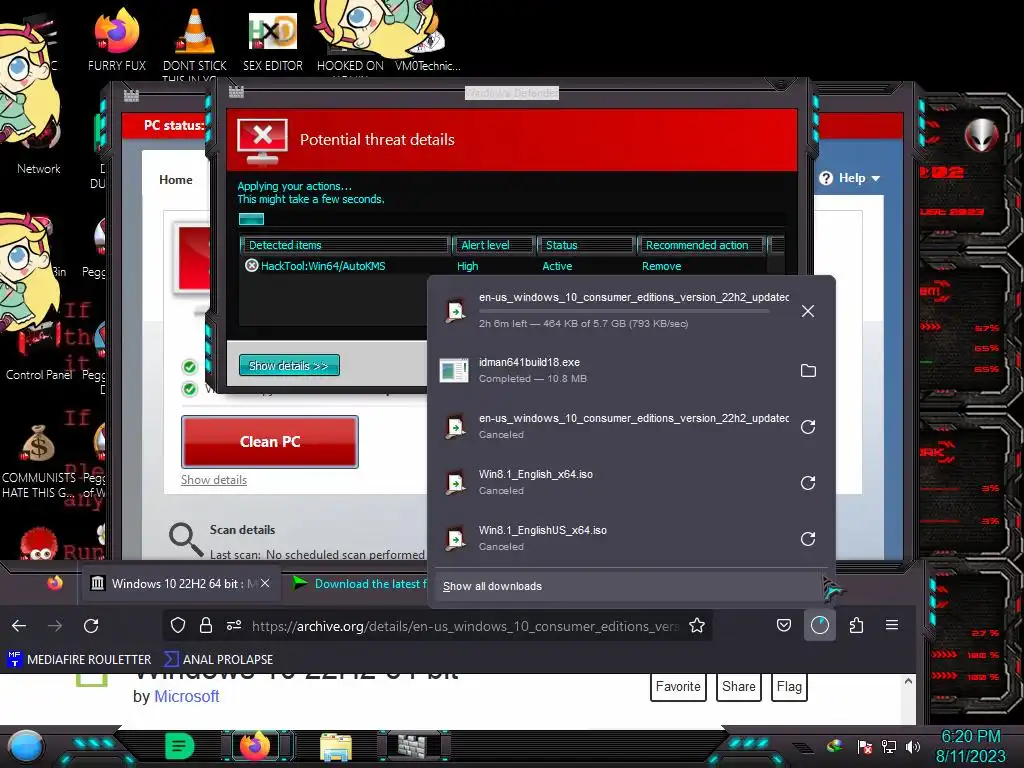
Task: Click the Share button on archive page
Action: (x=739, y=686)
